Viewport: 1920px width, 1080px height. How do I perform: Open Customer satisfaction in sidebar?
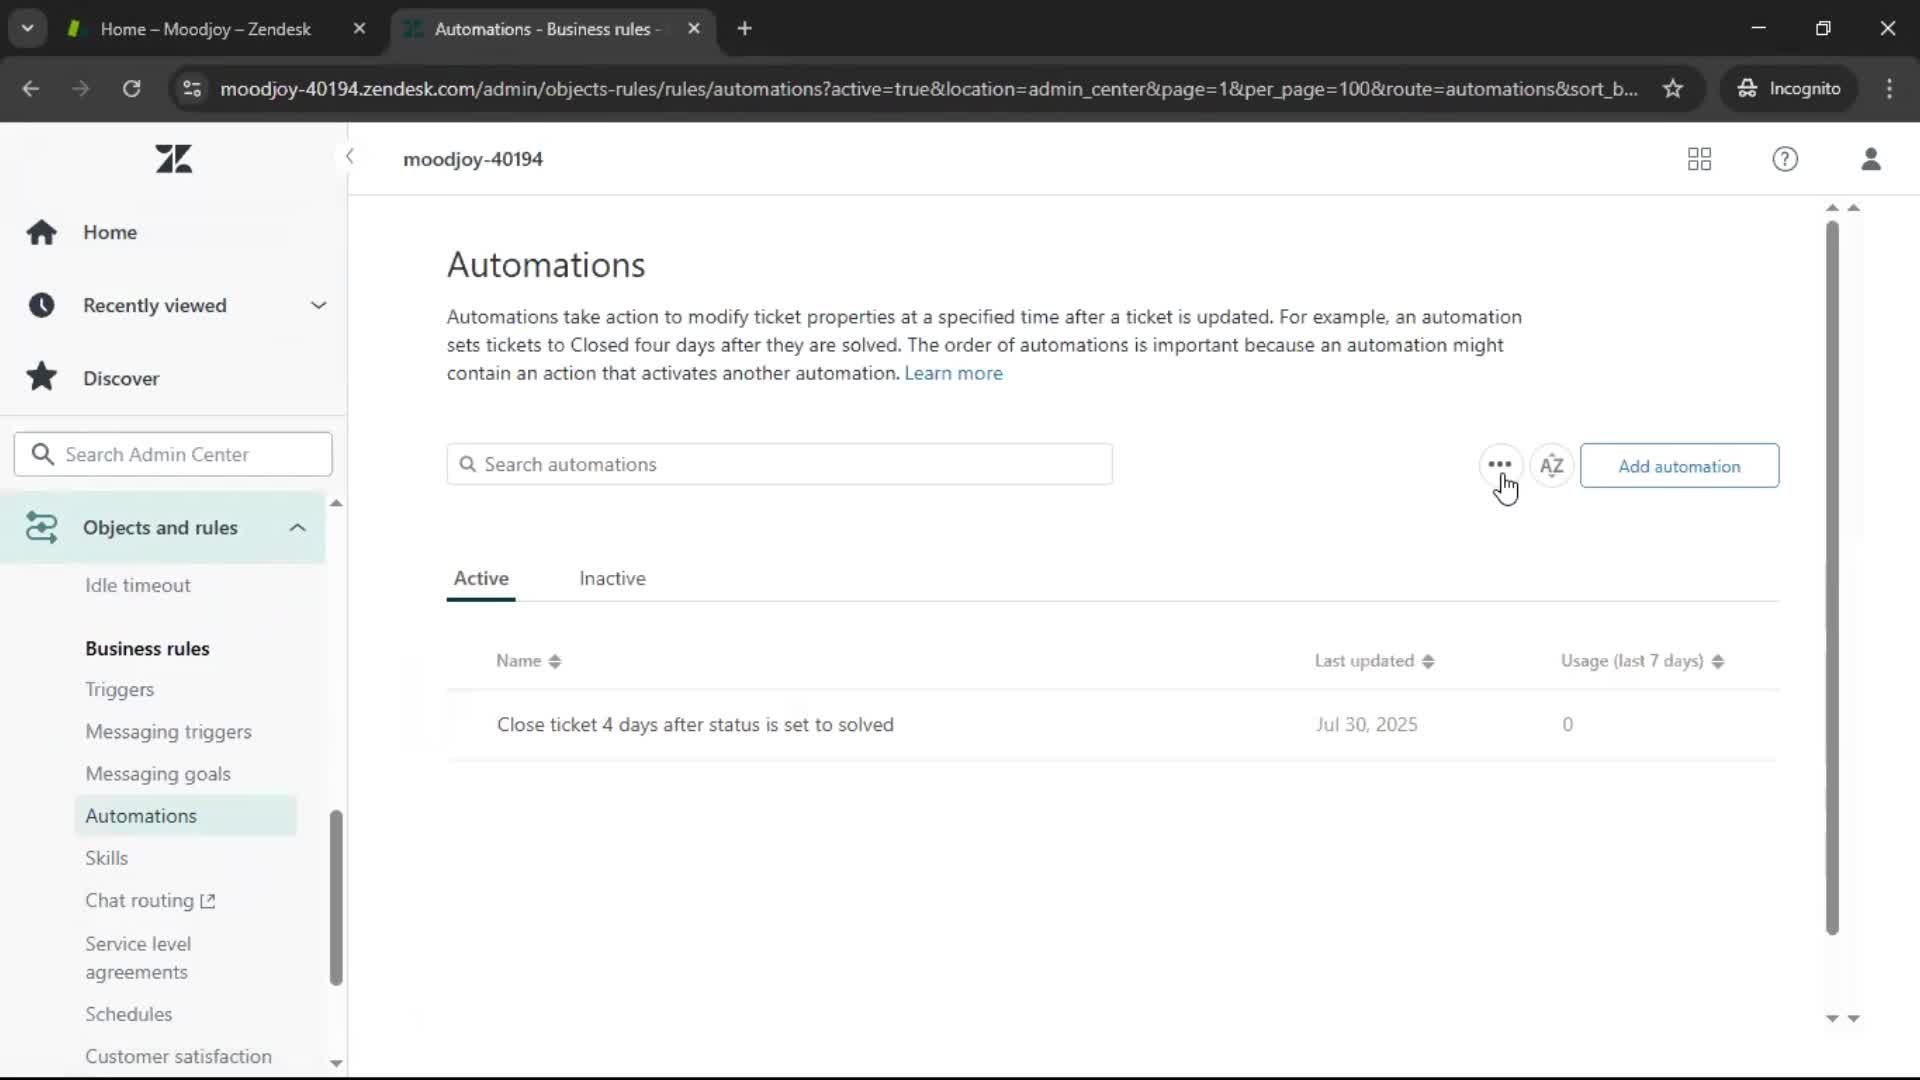178,1056
